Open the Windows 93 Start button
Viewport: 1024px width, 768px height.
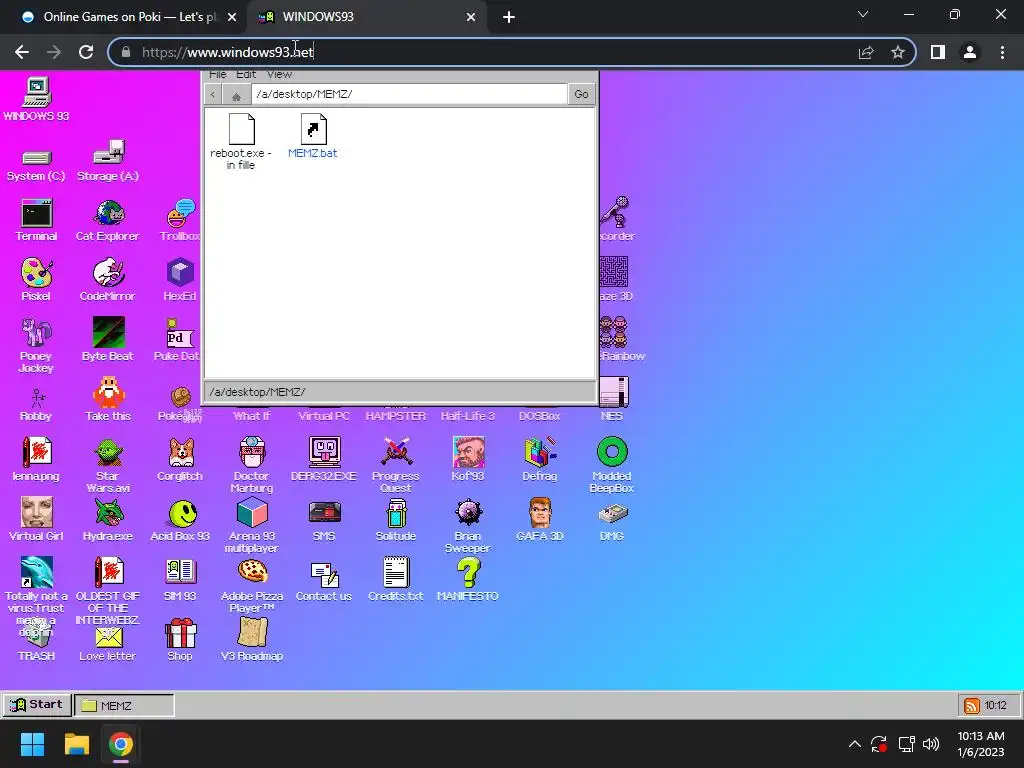pos(37,705)
